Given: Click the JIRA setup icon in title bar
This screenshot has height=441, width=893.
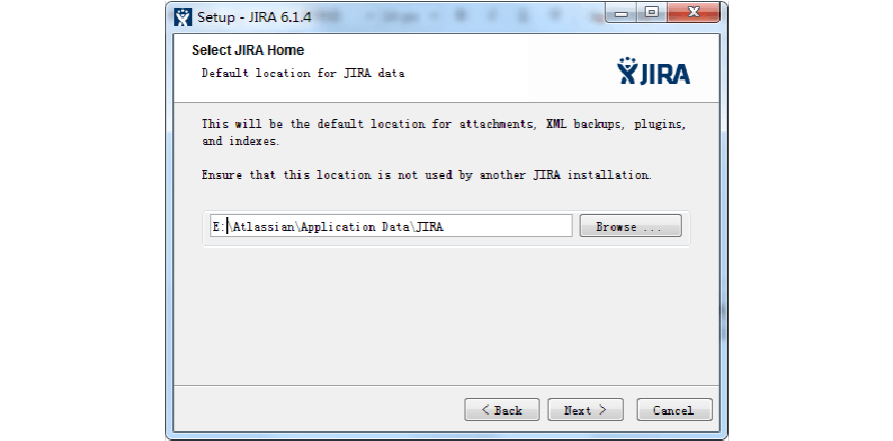Looking at the screenshot, I should tap(183, 16).
